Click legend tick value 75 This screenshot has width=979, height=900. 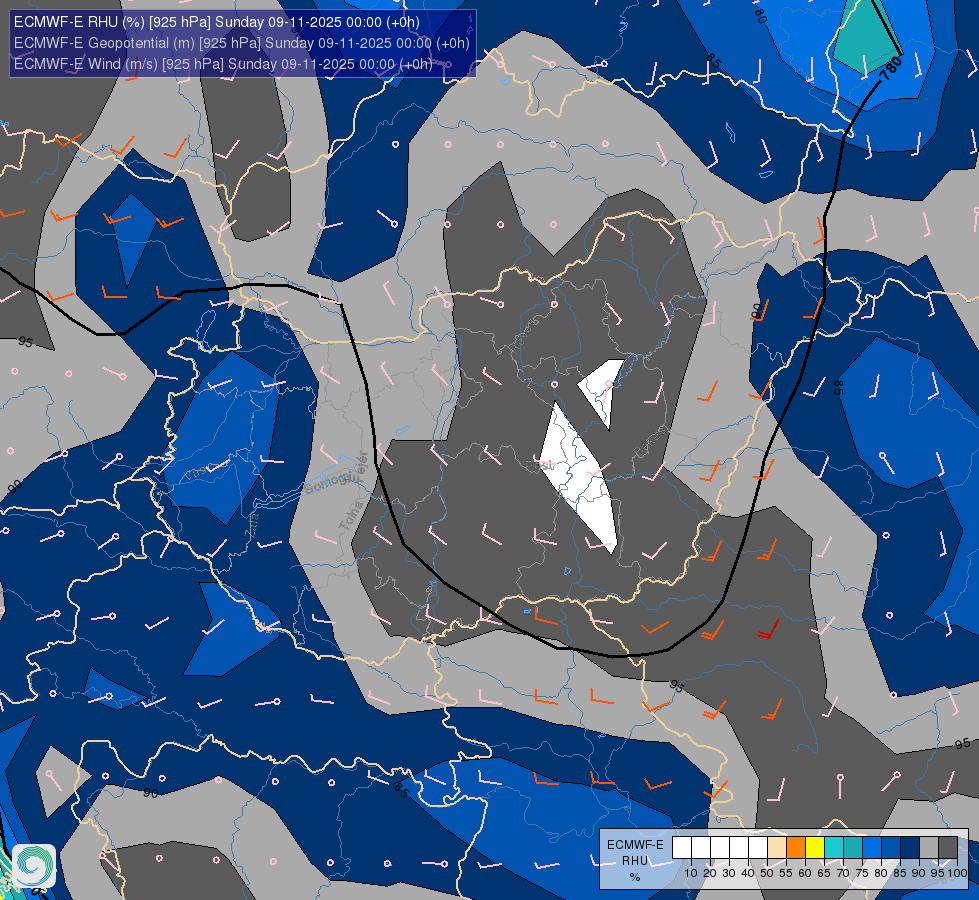pyautogui.click(x=862, y=873)
